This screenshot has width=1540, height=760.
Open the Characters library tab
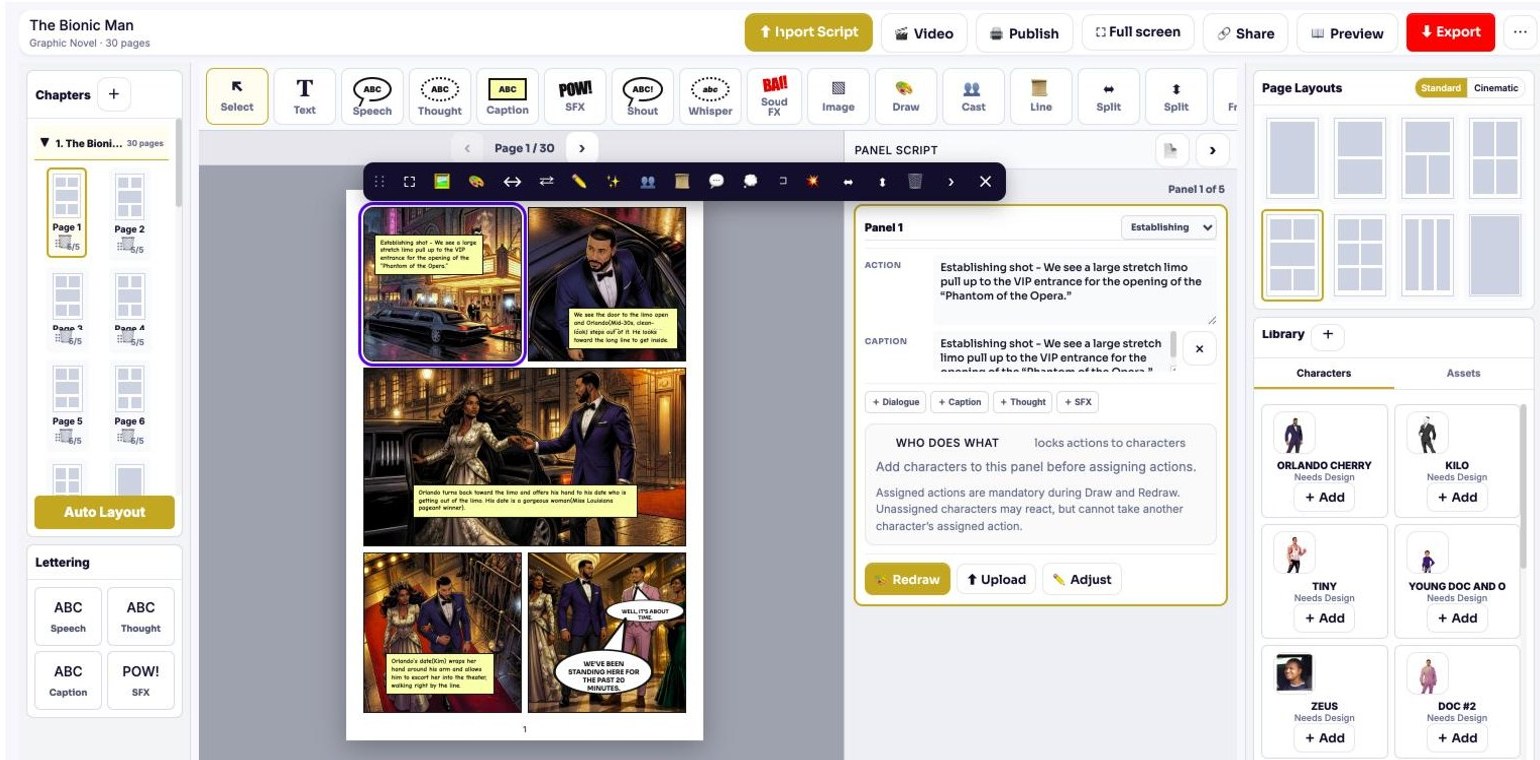click(1324, 373)
